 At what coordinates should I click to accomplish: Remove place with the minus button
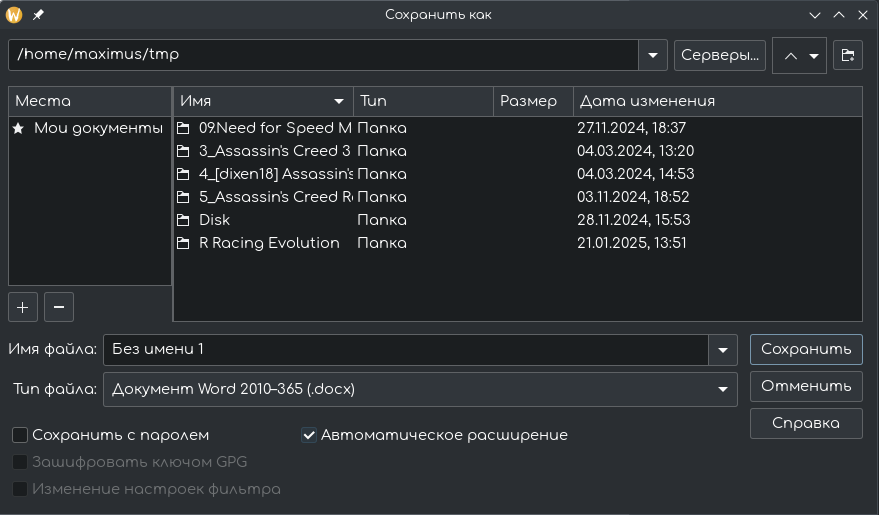[x=58, y=307]
